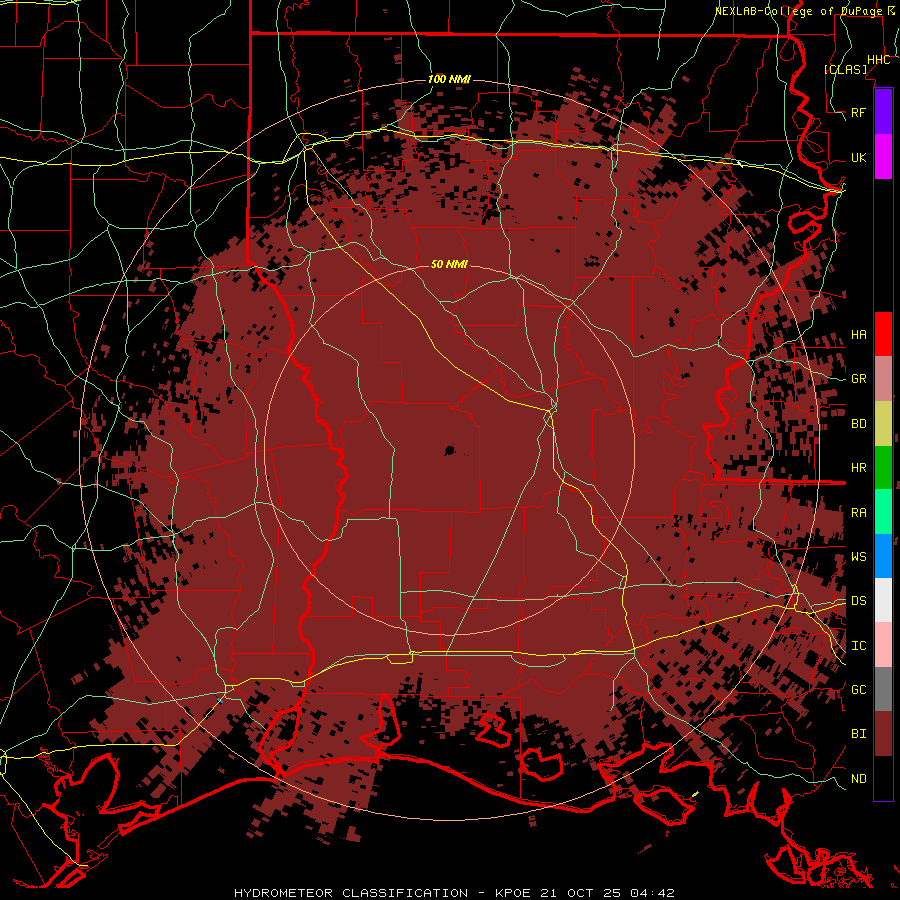Viewport: 900px width, 900px height.
Task: Click the 100 NMI range ring label
Action: 449,79
